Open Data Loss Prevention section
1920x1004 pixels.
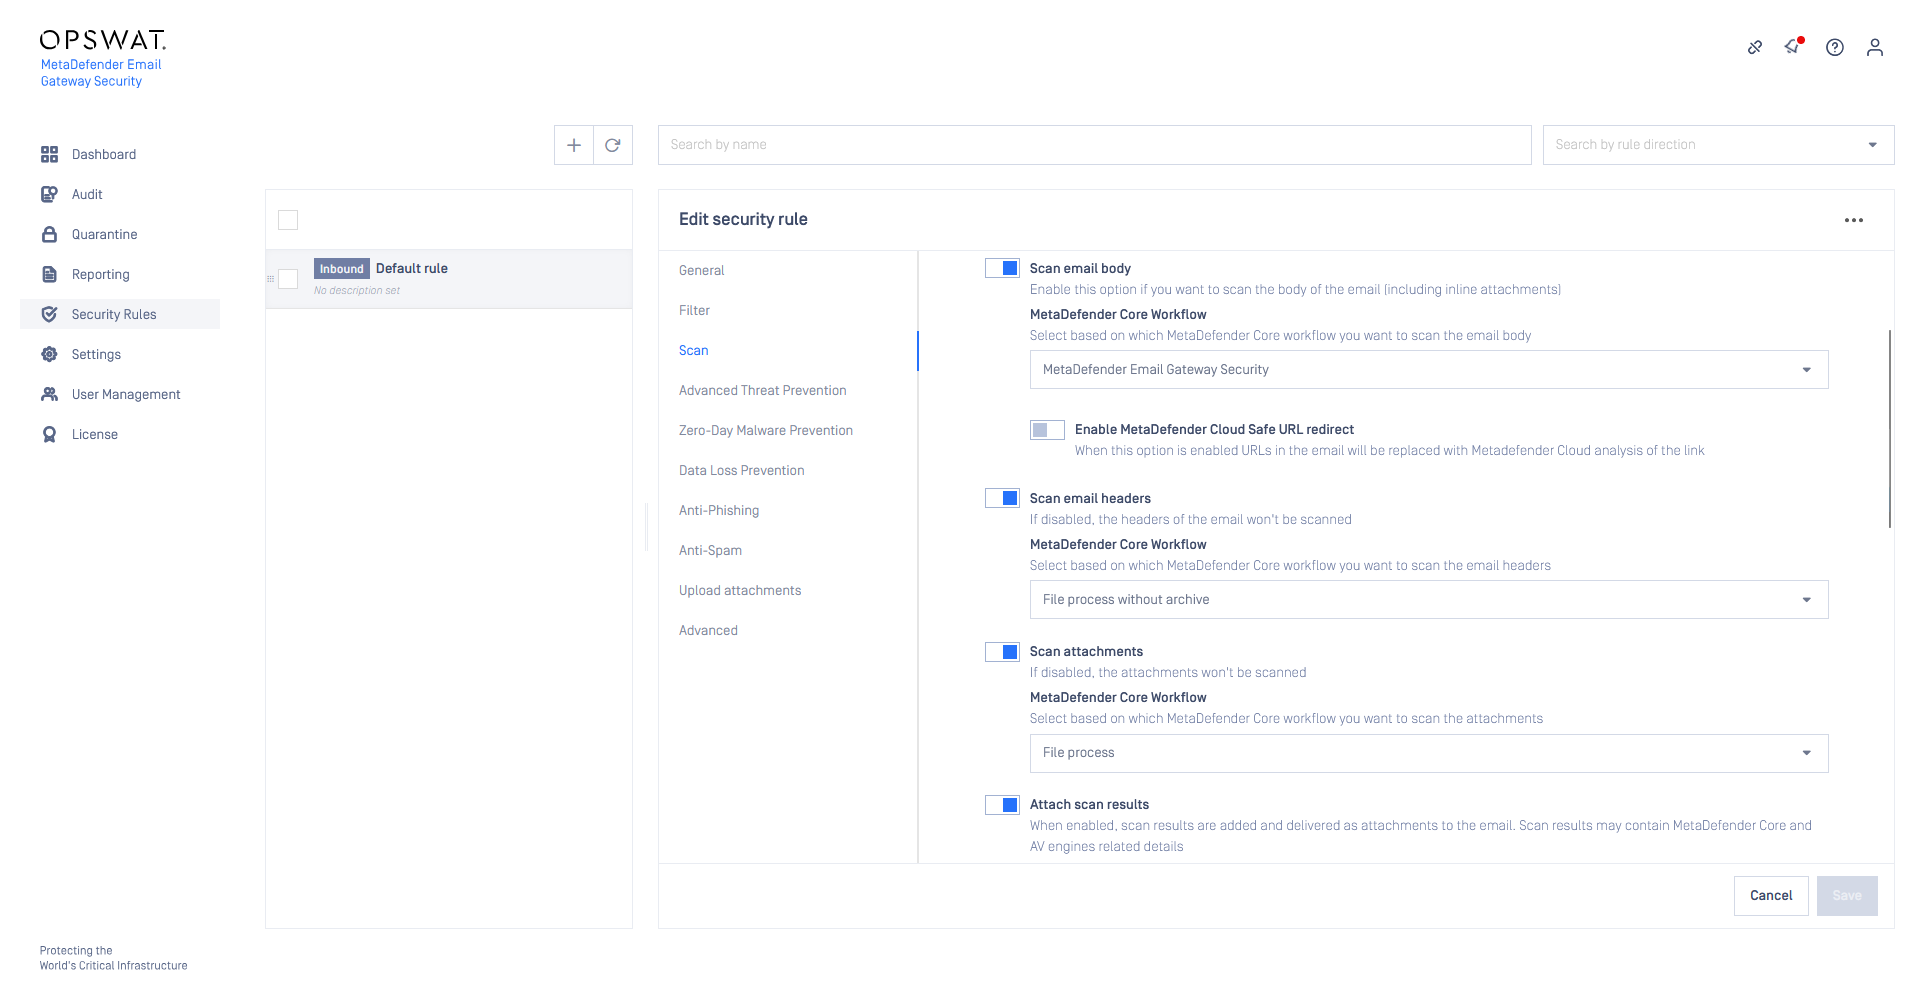point(741,470)
